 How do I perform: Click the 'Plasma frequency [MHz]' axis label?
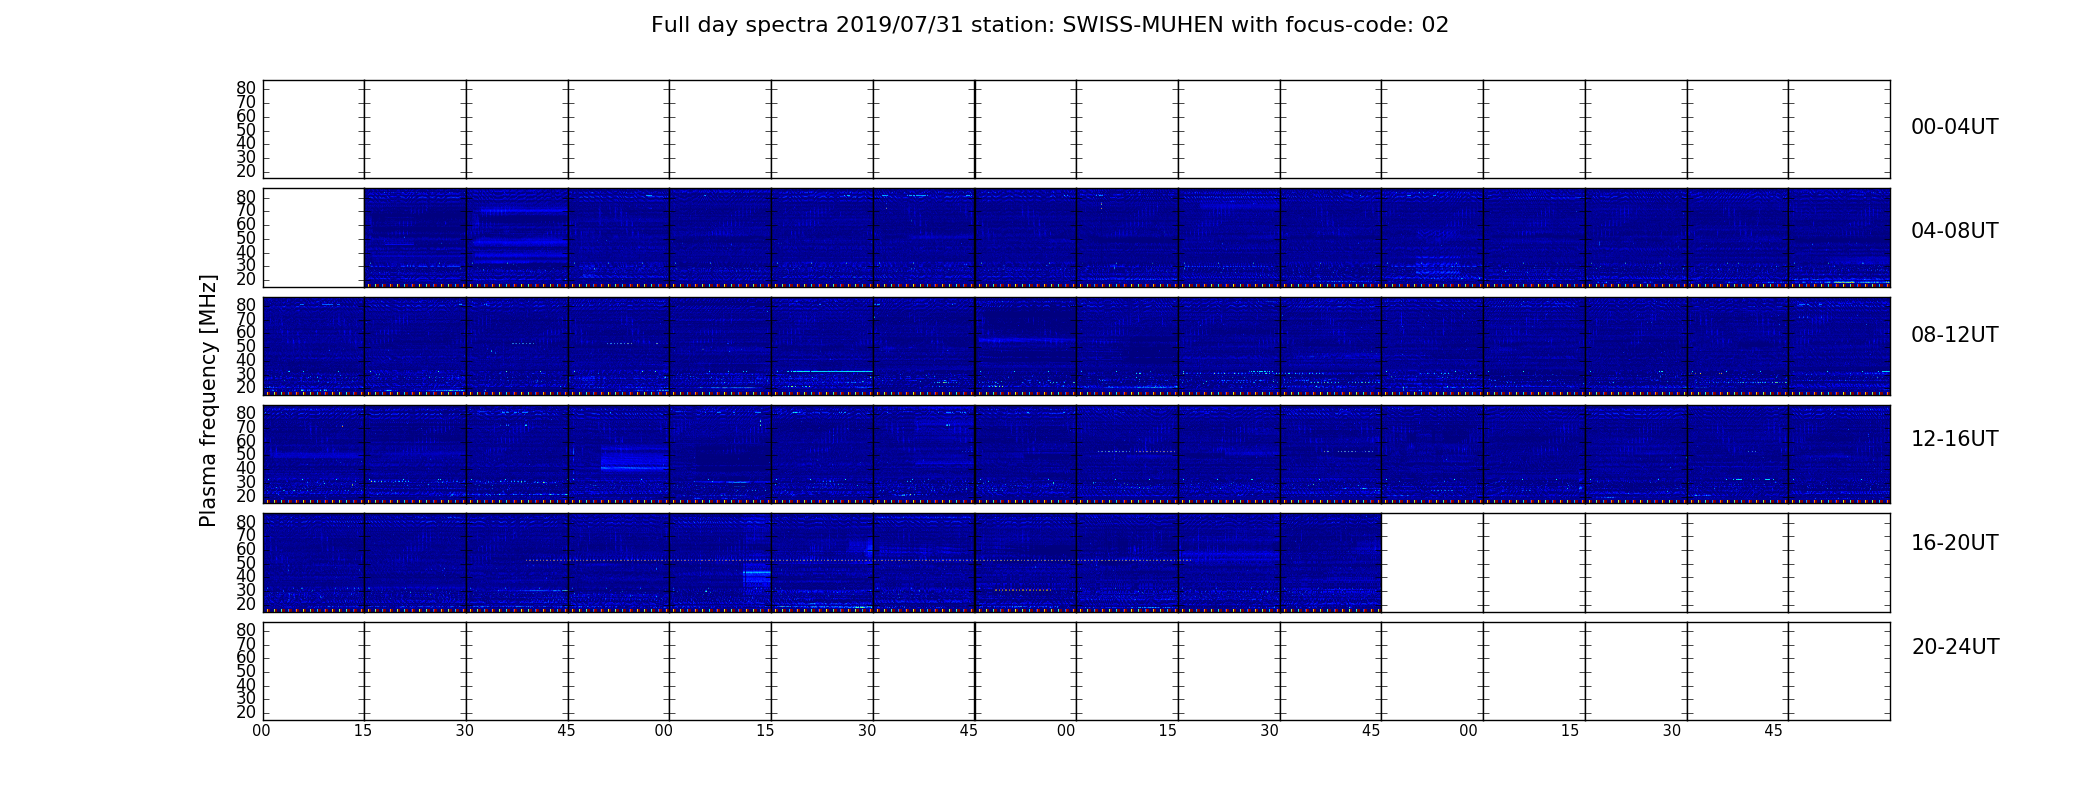pos(208,400)
